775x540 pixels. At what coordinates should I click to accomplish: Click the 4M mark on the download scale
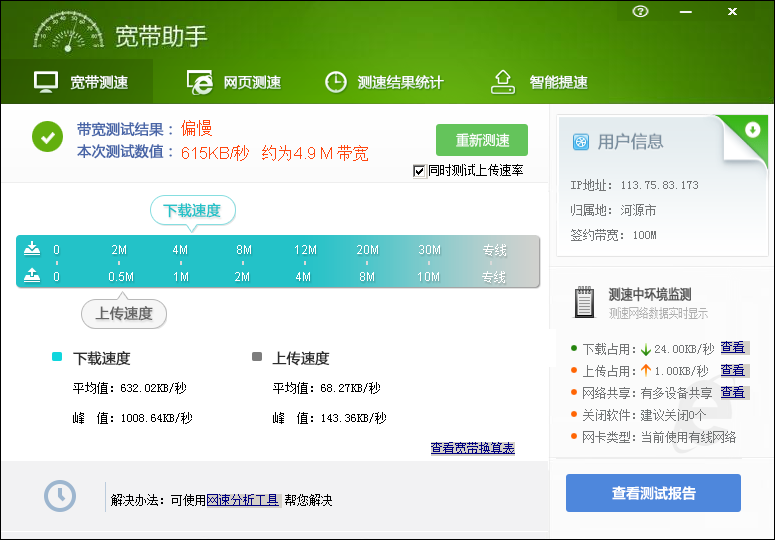(x=180, y=250)
